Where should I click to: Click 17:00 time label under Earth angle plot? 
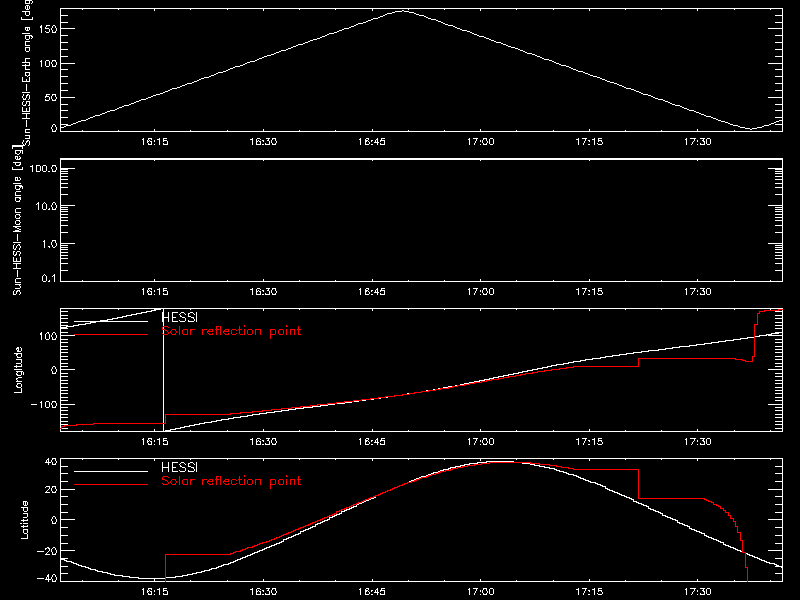[x=481, y=142]
